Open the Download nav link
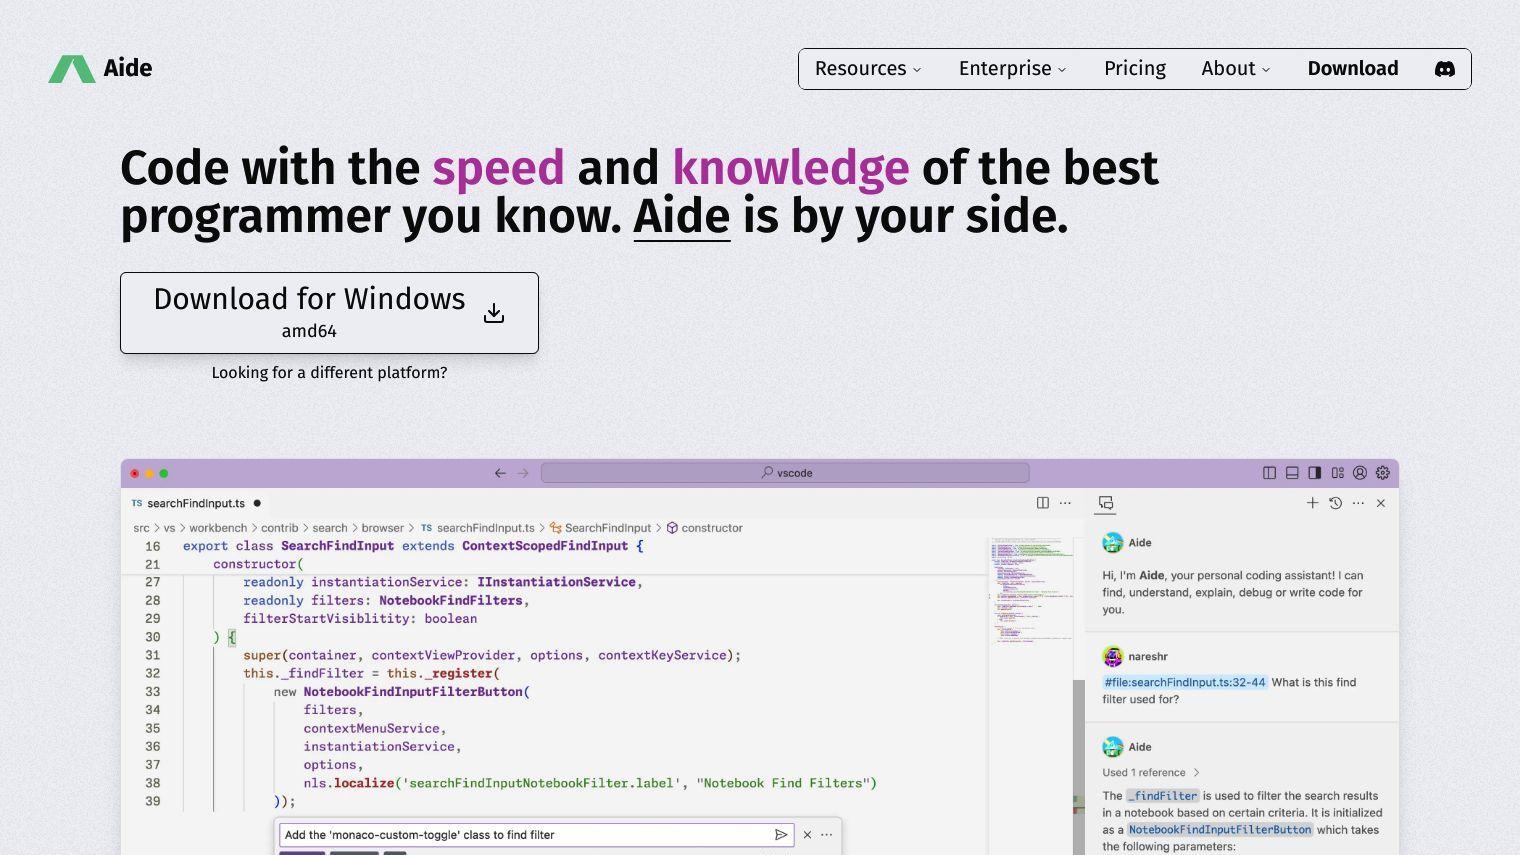The height and width of the screenshot is (855, 1520). tap(1353, 69)
